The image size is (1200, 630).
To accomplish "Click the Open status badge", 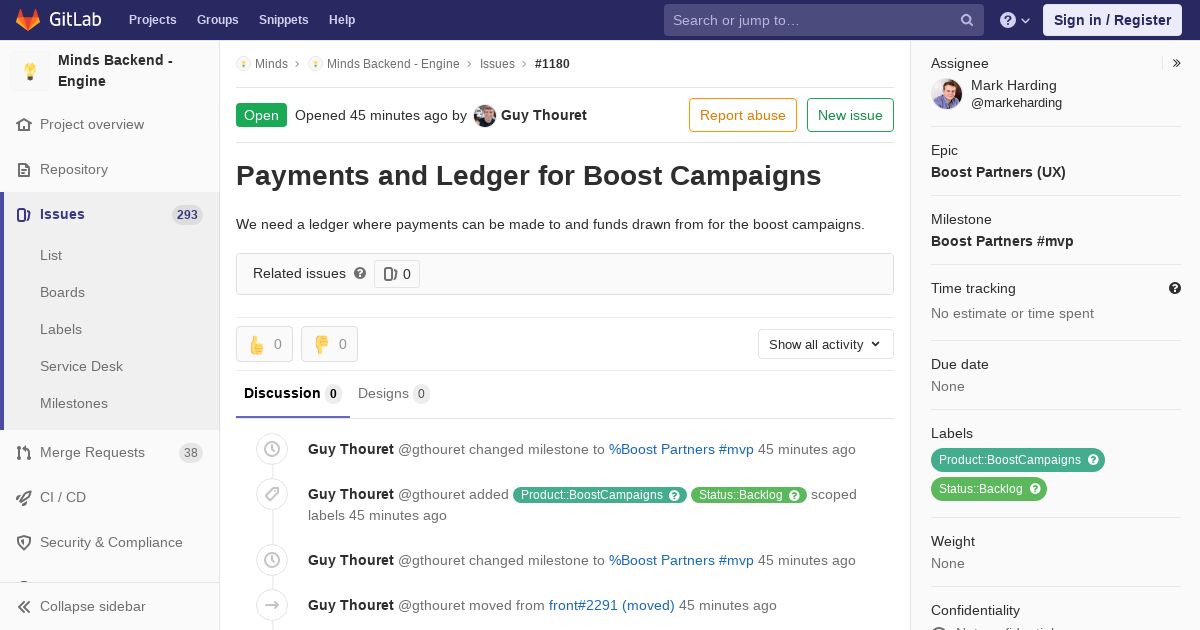I will coord(261,115).
